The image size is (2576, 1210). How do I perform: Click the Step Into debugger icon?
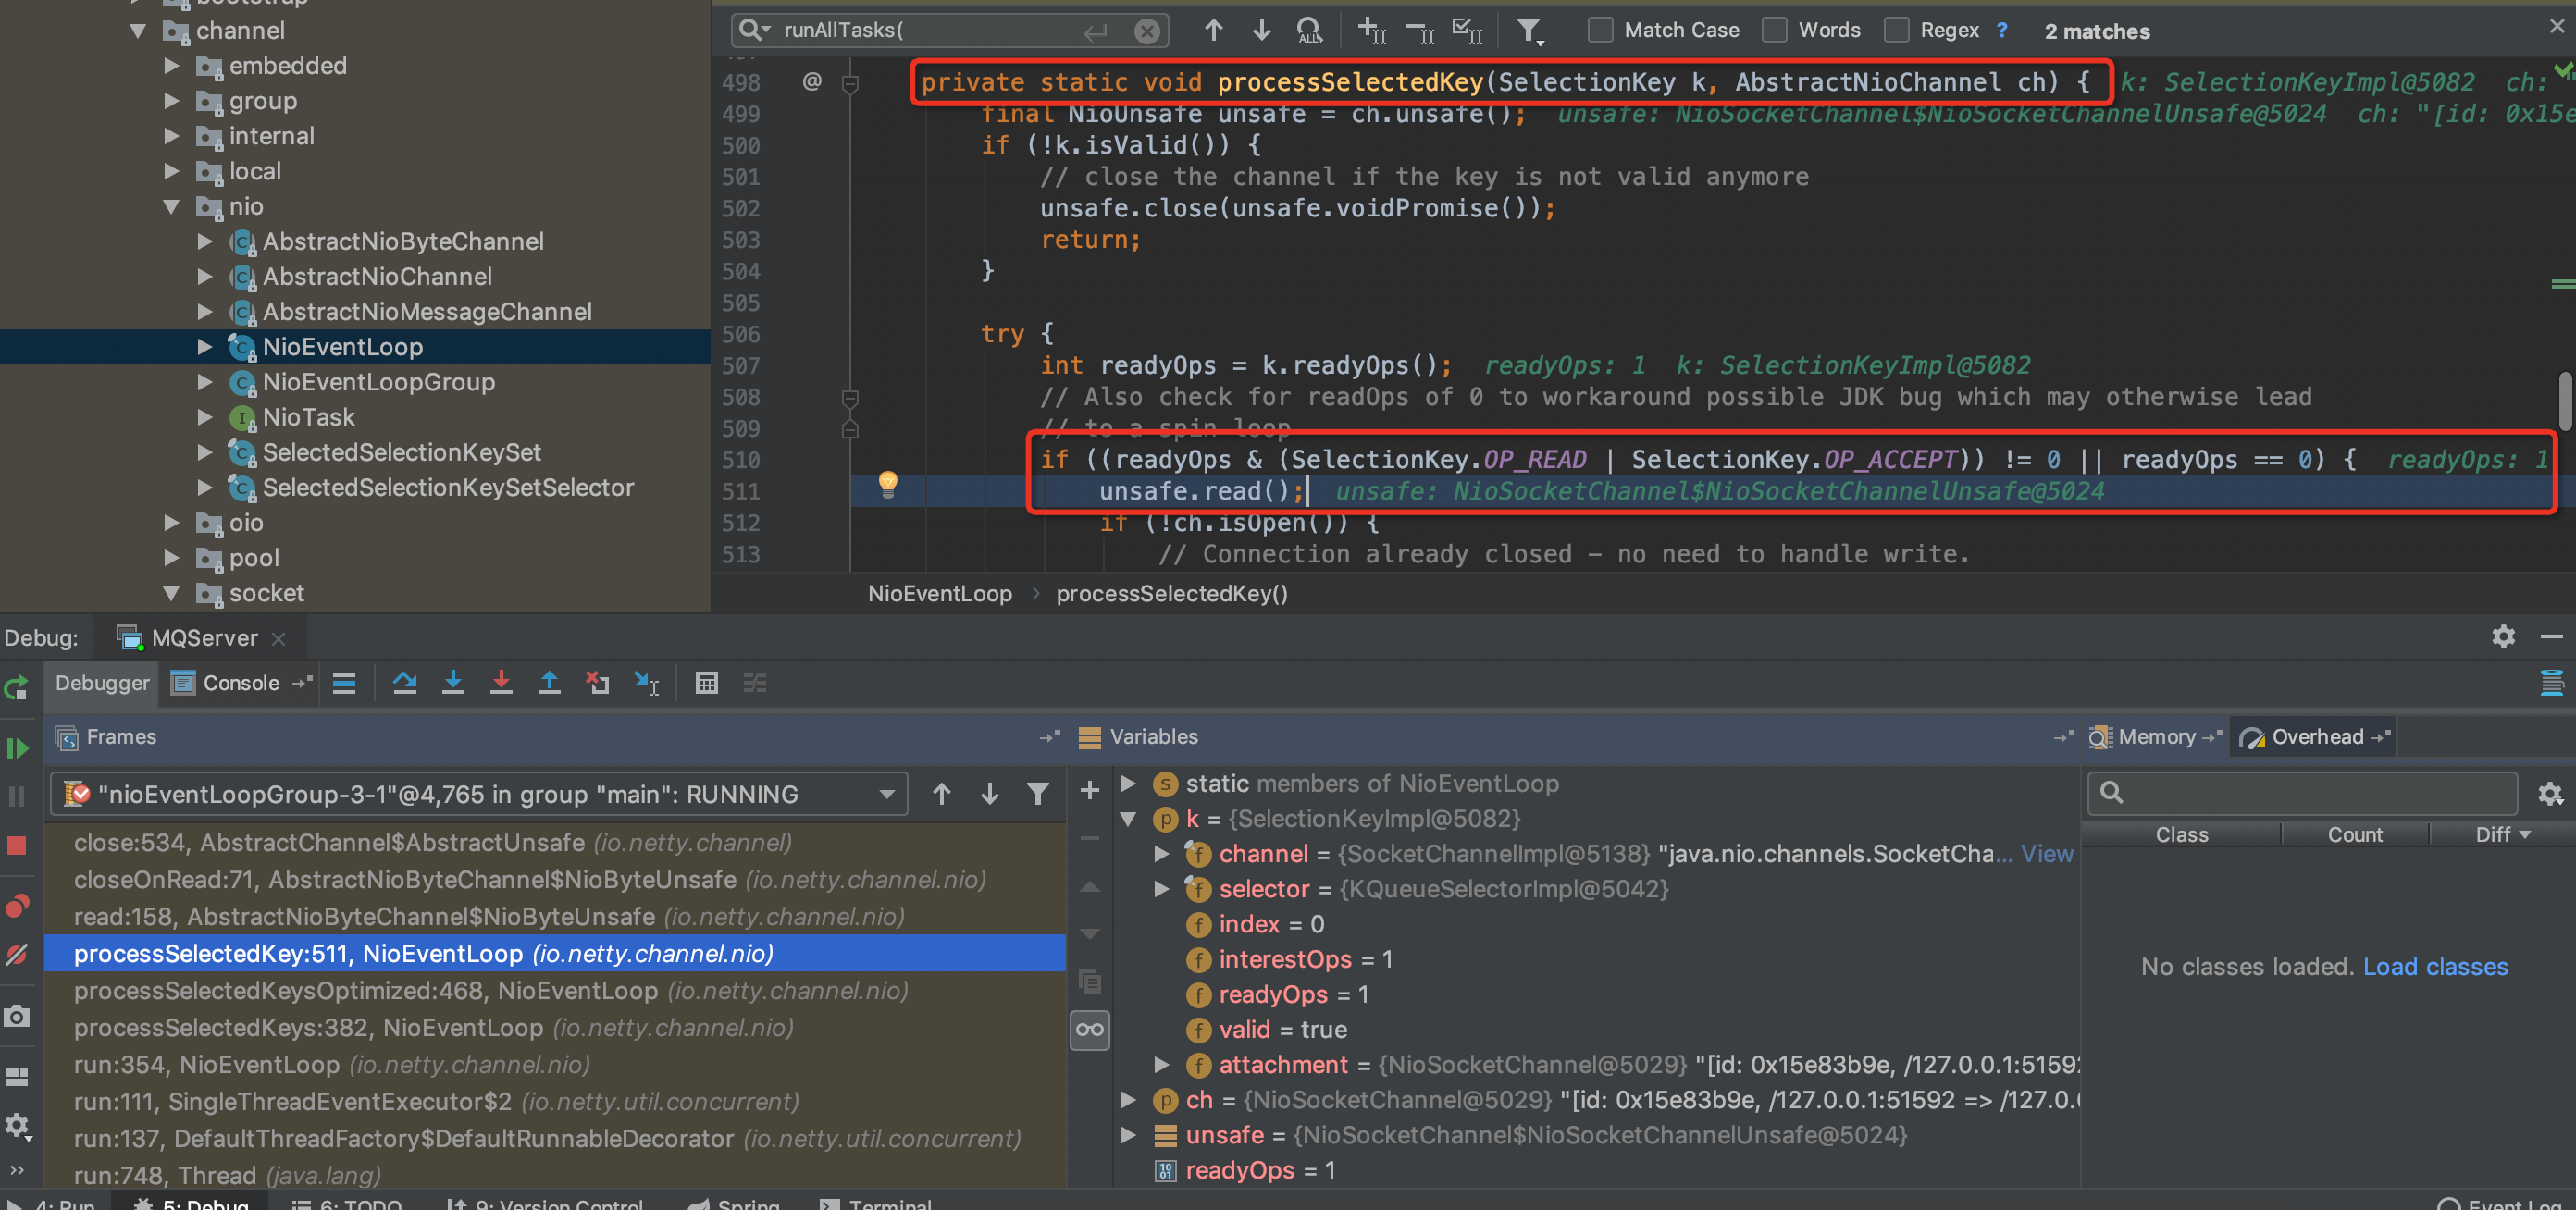pos(453,683)
